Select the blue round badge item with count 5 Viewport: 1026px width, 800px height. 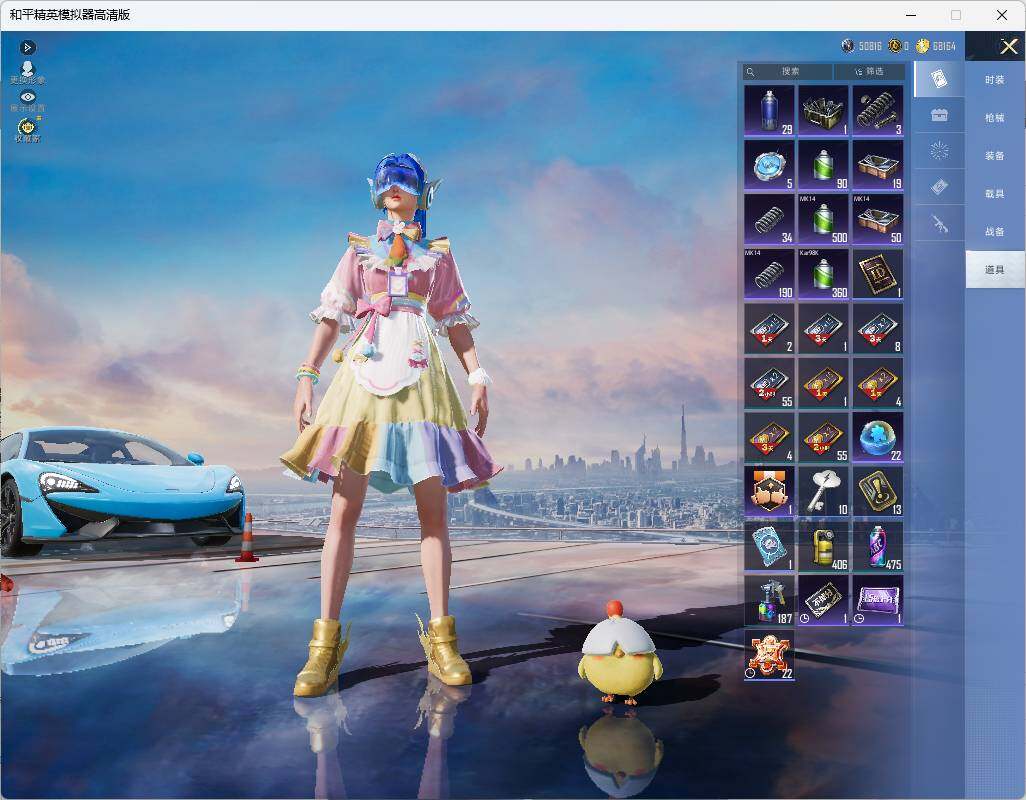coord(769,165)
